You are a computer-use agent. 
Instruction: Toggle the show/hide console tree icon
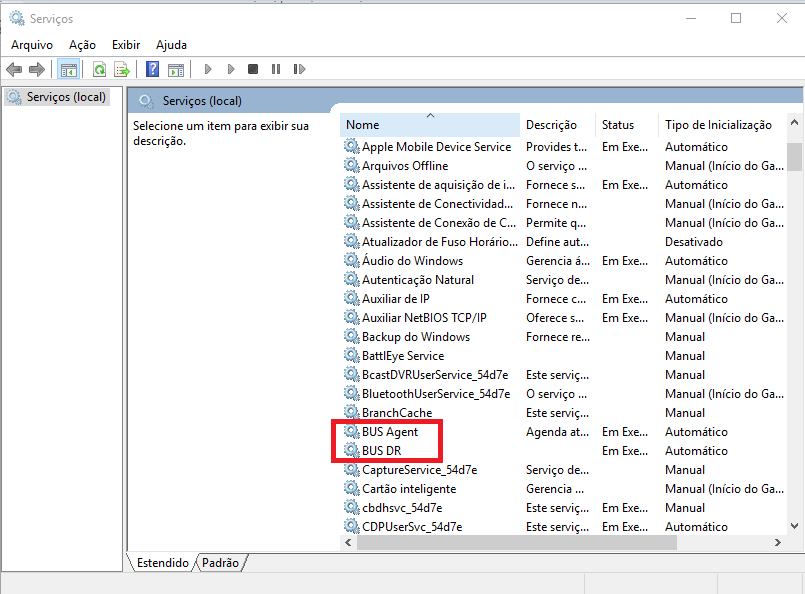pyautogui.click(x=69, y=69)
